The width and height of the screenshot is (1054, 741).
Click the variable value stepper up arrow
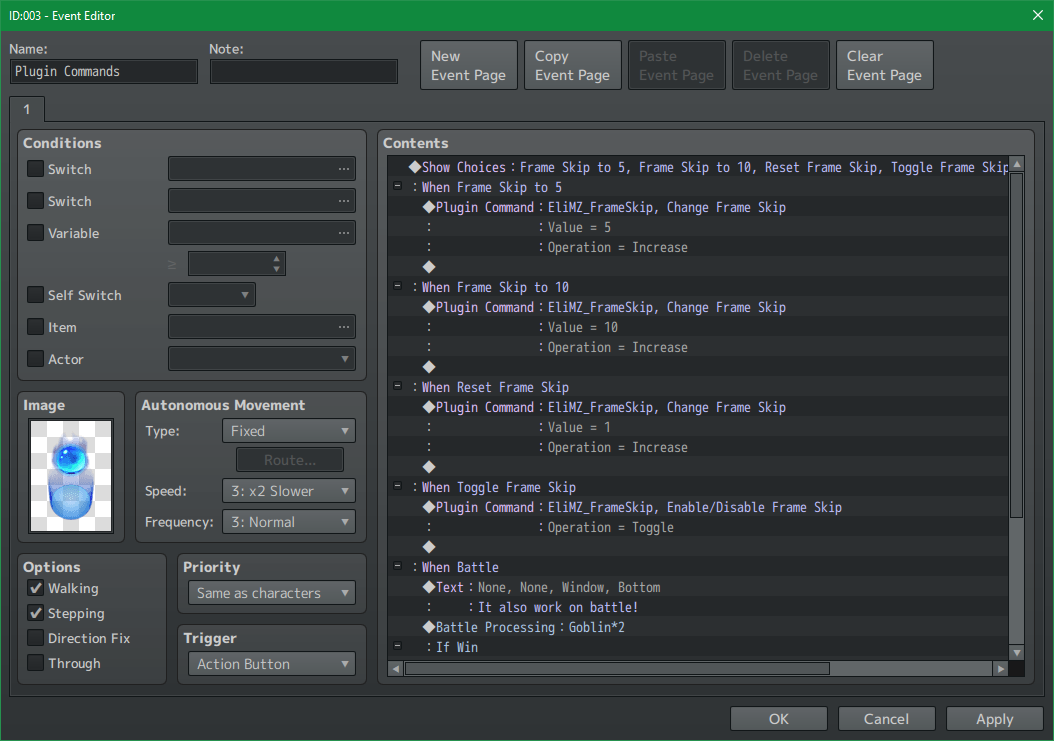276,258
